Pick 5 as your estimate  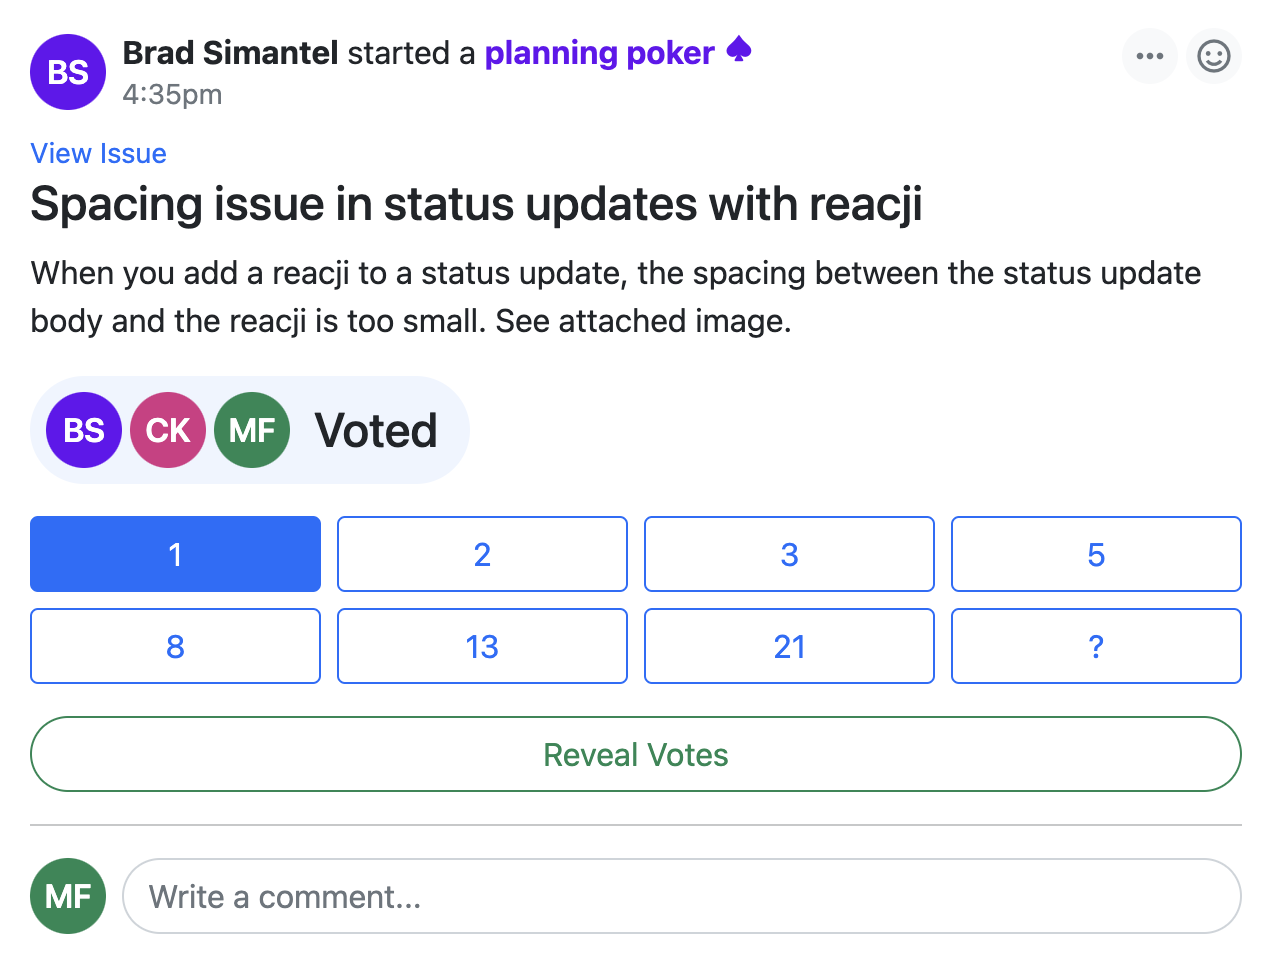tap(1096, 554)
